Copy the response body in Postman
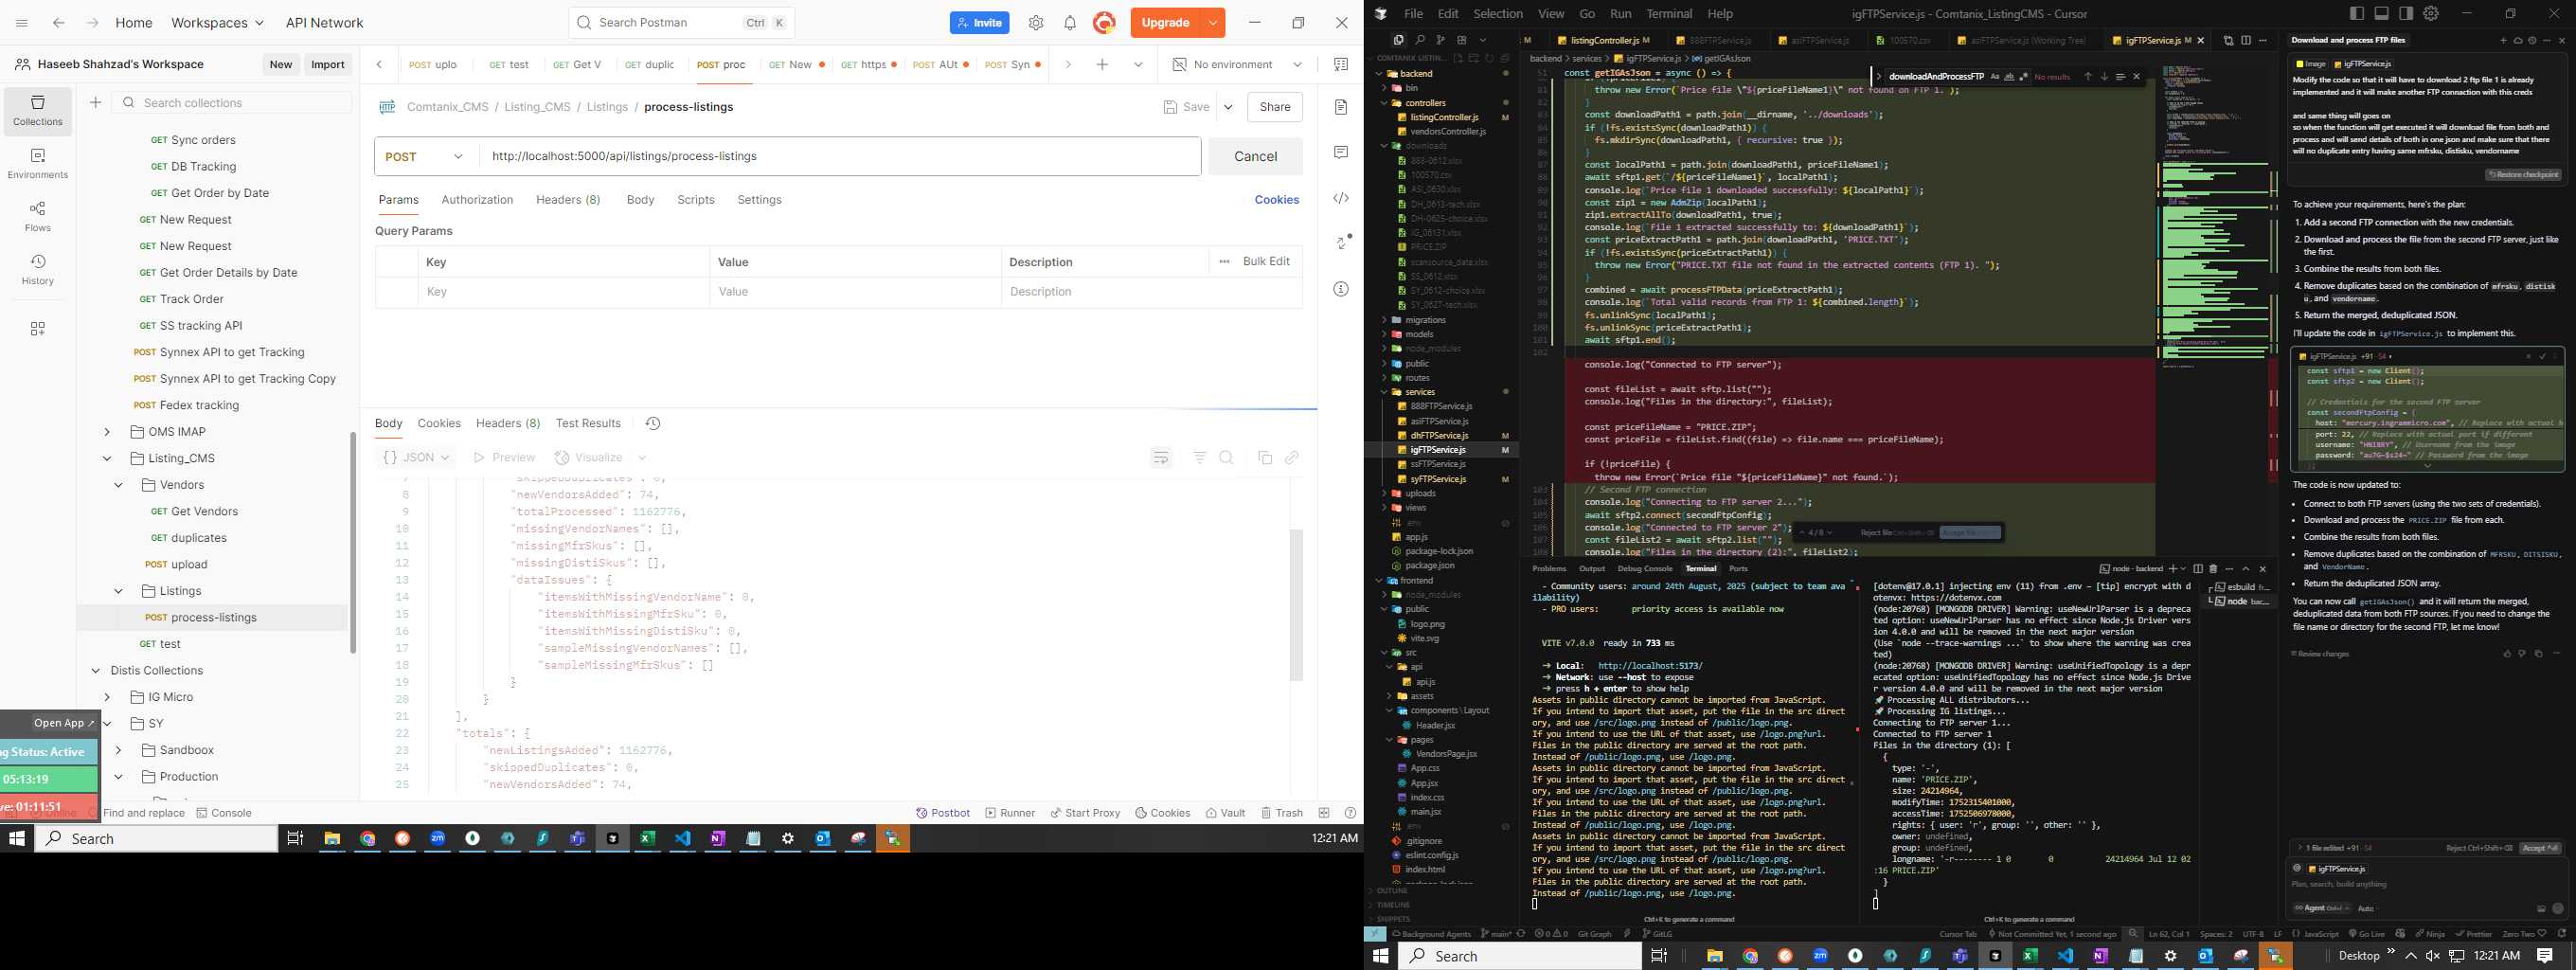The image size is (2576, 970). 1264,457
